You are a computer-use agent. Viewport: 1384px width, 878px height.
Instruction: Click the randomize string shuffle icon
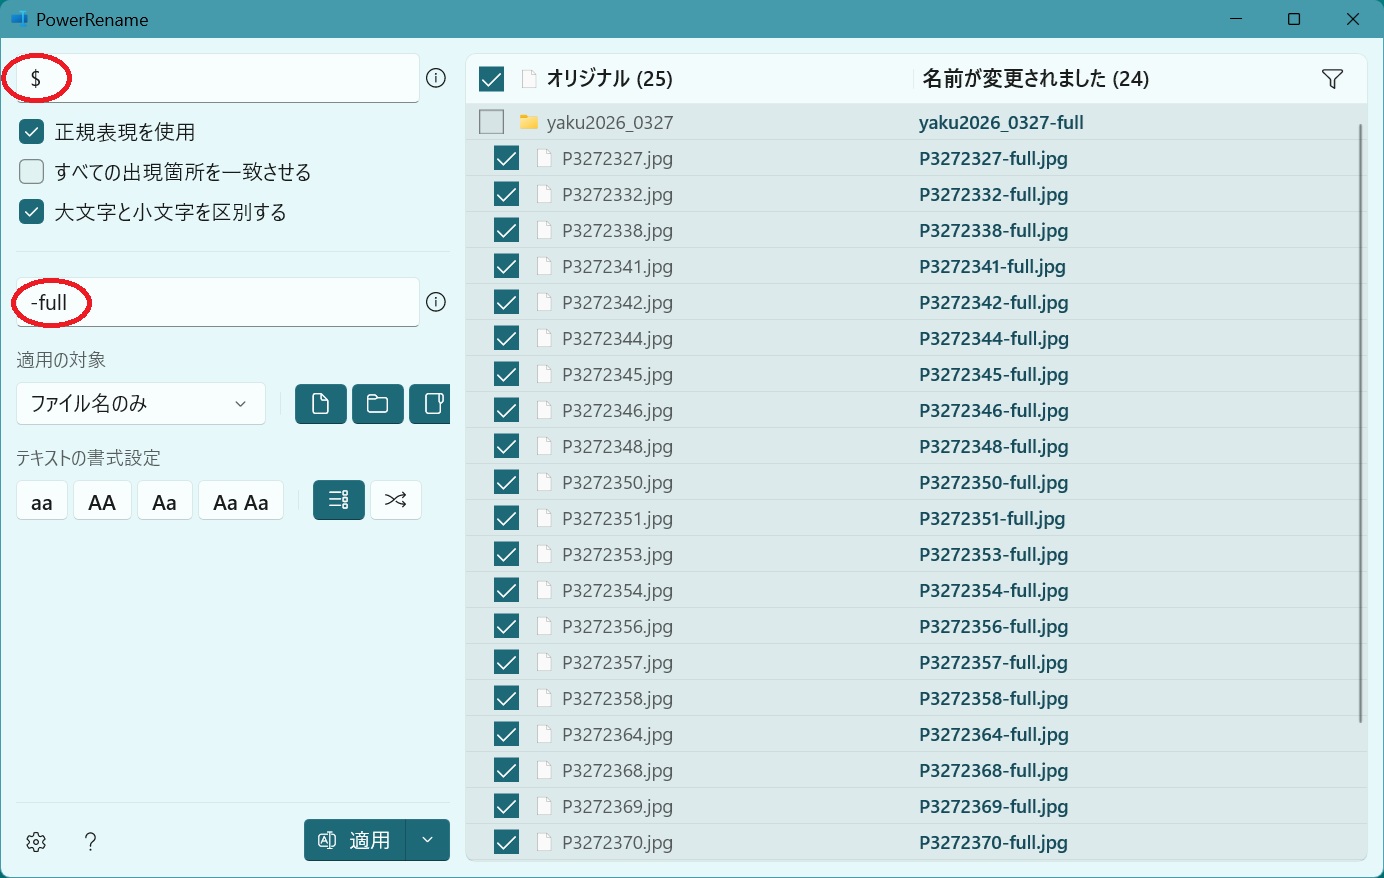click(396, 500)
